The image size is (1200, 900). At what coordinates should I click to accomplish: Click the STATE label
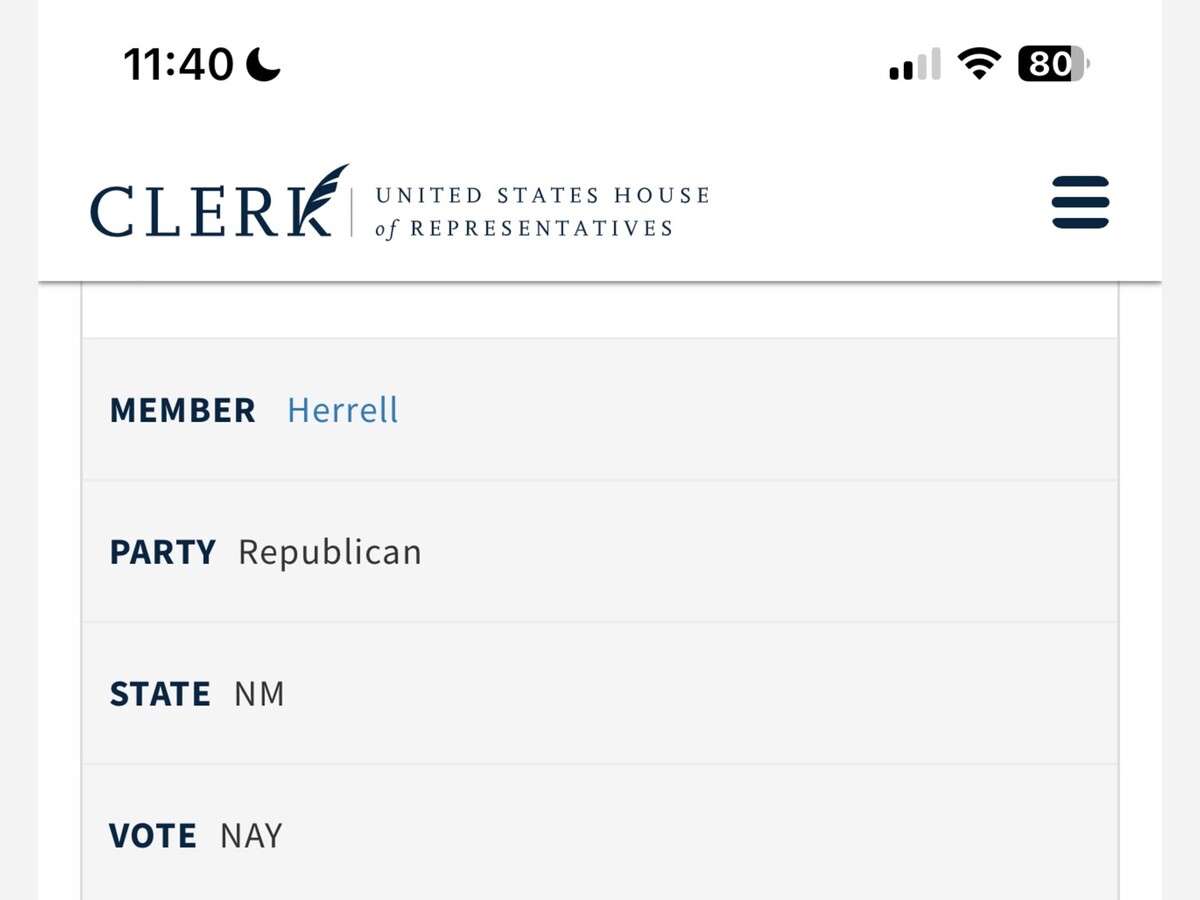coord(160,694)
